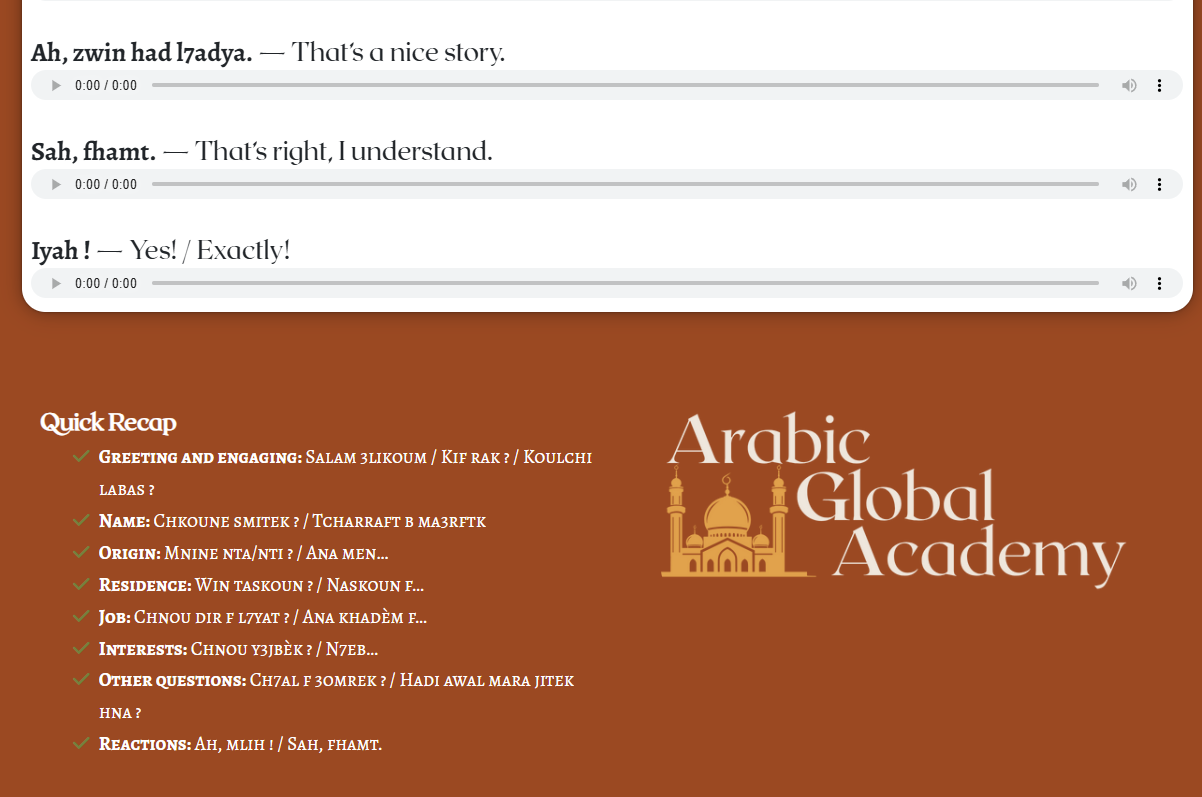Click the 'Quick Recap' heading
This screenshot has width=1202, height=797.
pos(108,423)
